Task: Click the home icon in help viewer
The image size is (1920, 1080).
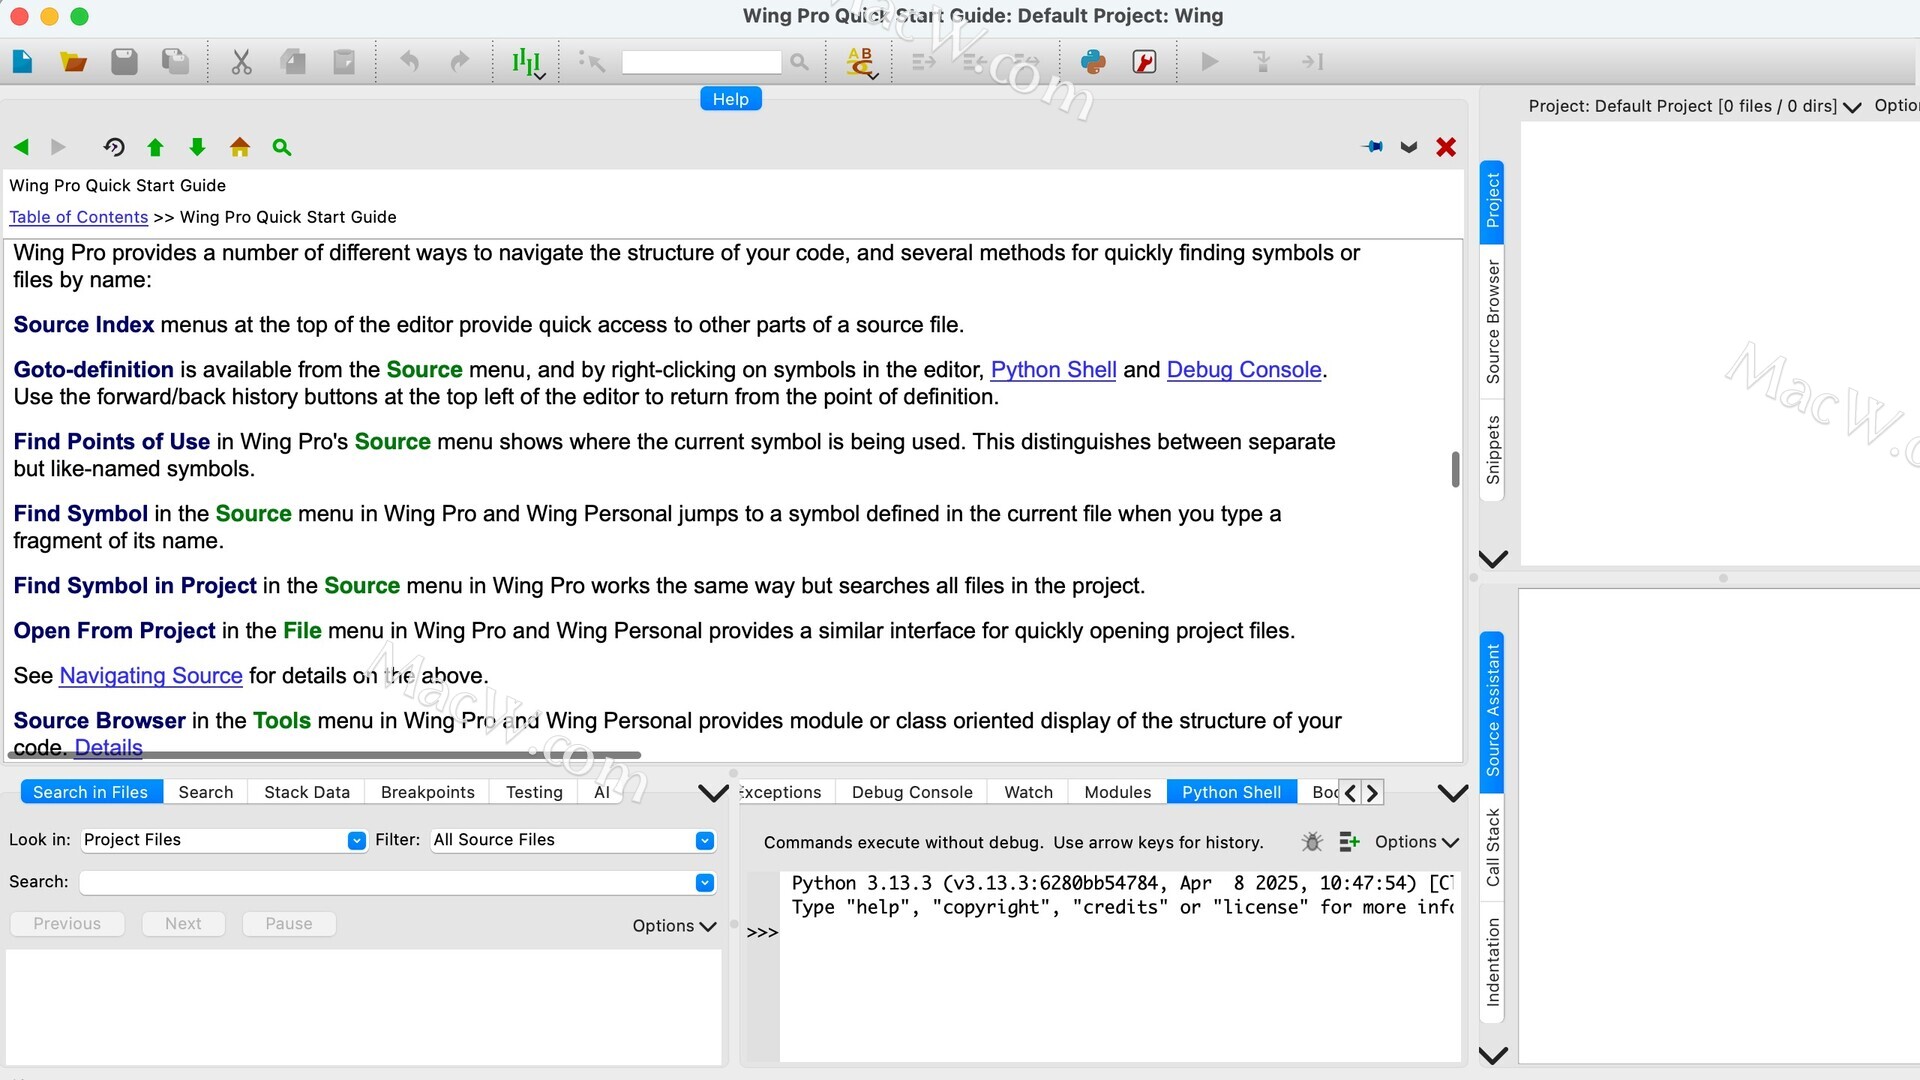Action: point(239,147)
